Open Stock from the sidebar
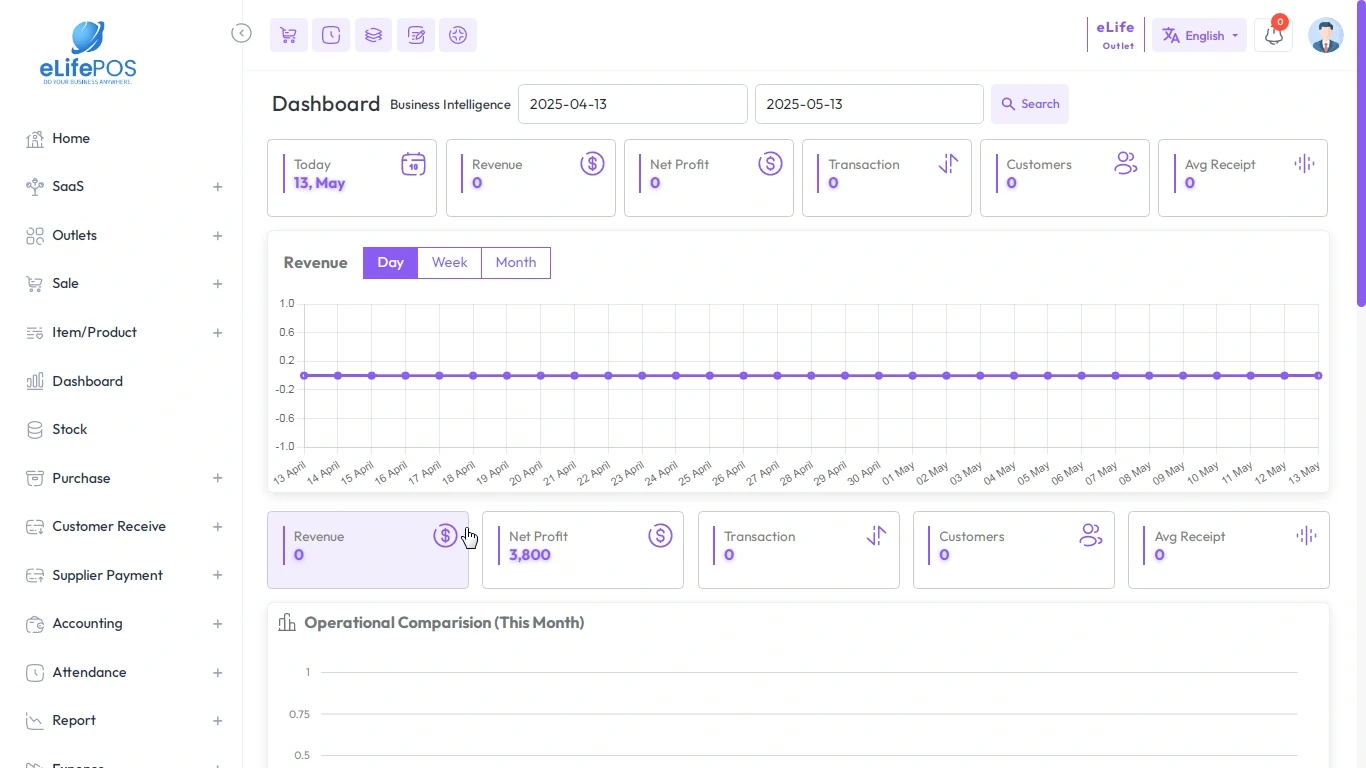 click(x=69, y=429)
